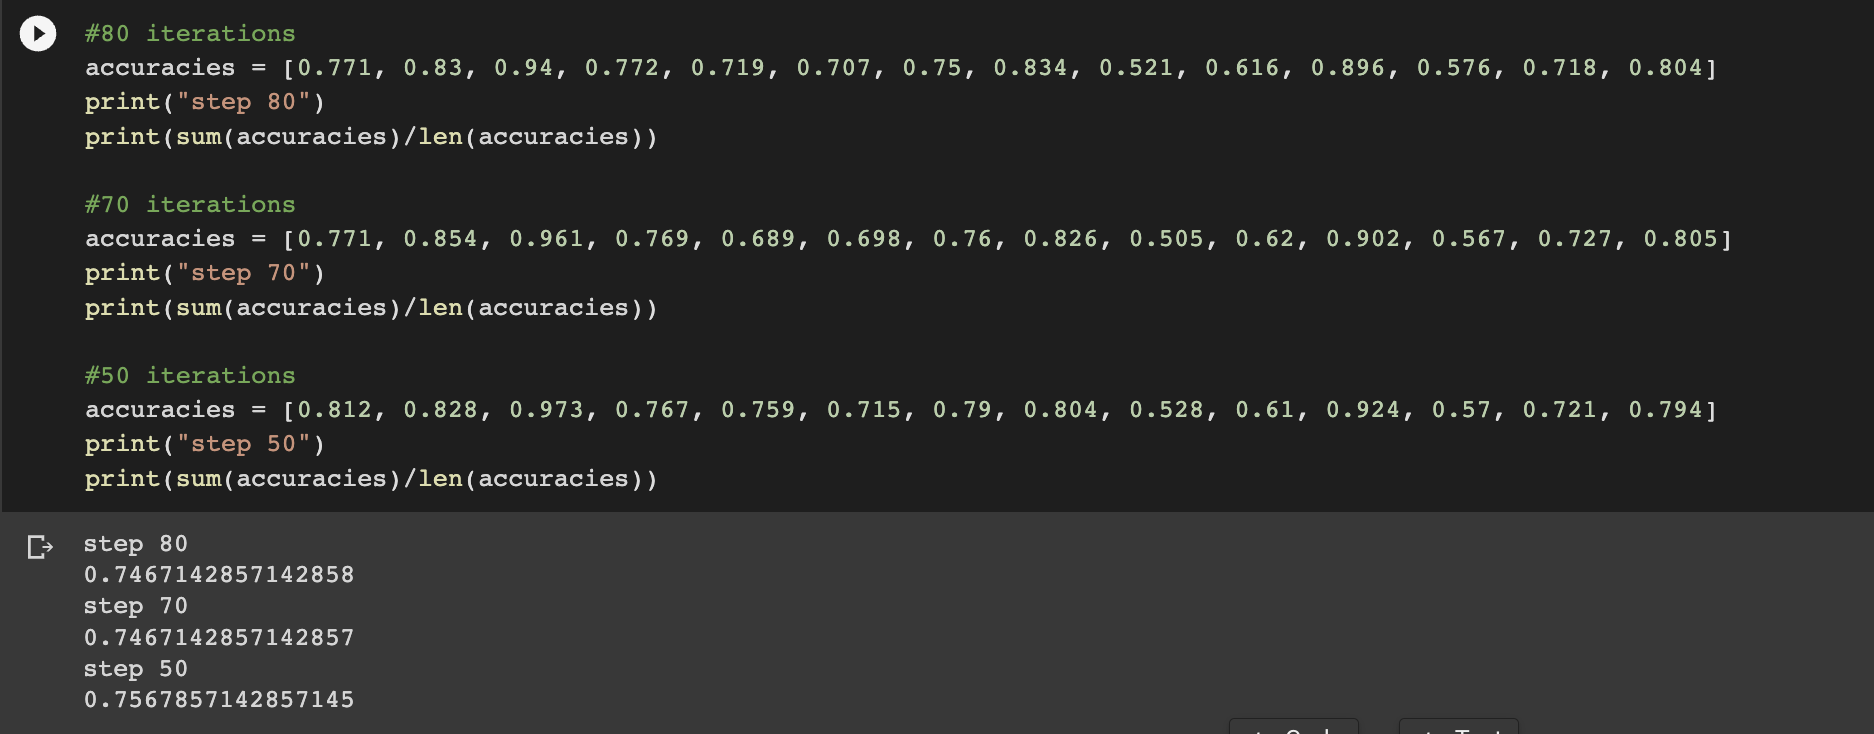This screenshot has height=734, width=1874.
Task: Select the #50 iterations comment
Action: pos(190,374)
